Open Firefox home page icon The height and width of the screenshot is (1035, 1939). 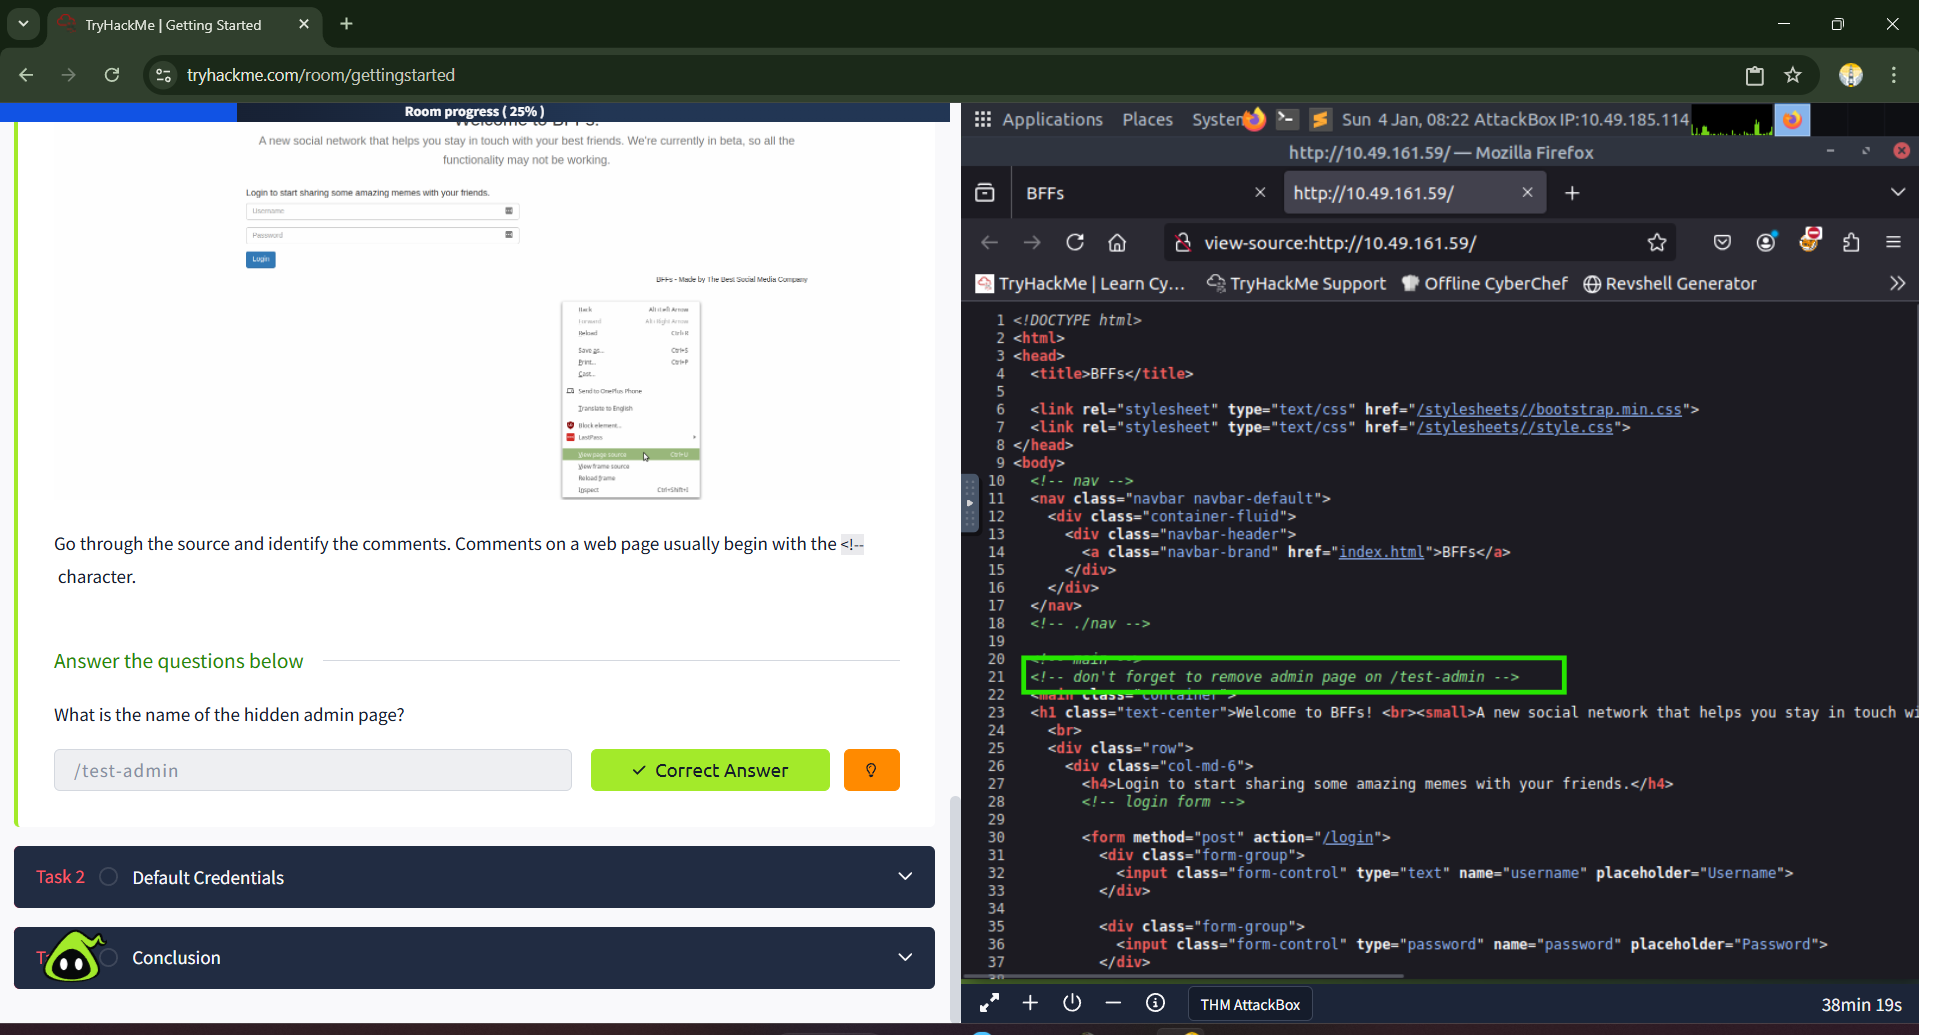1117,243
